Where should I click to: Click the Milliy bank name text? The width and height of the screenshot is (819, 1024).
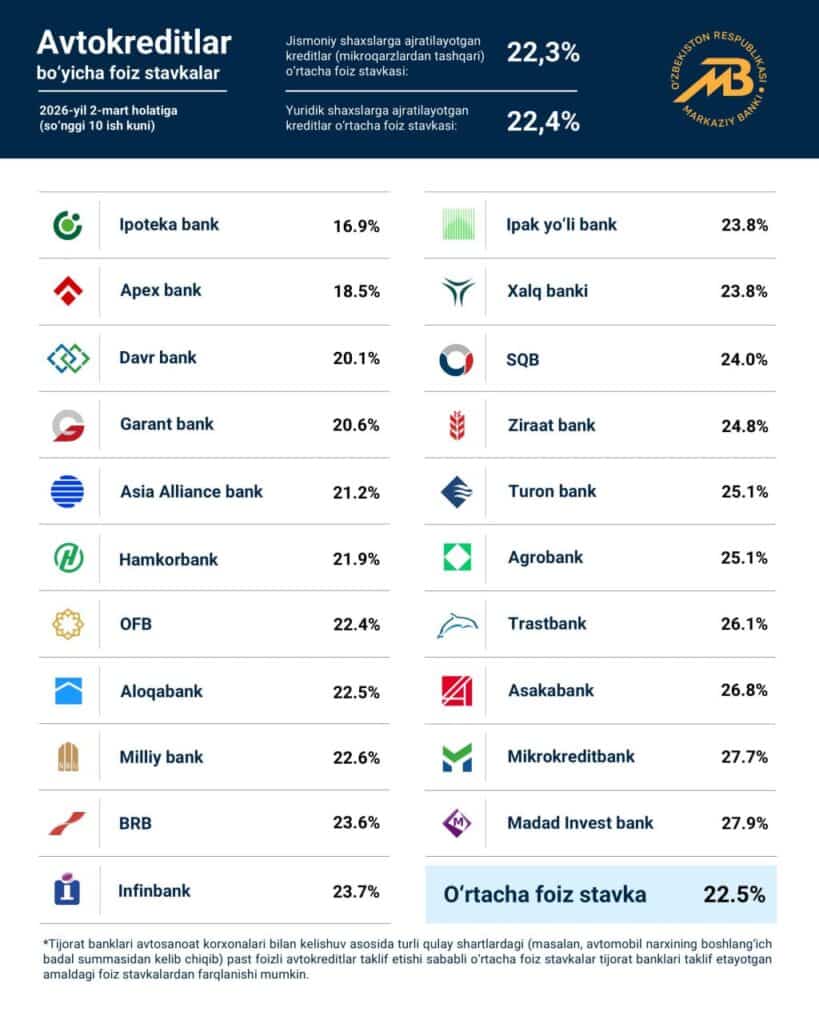[x=161, y=757]
